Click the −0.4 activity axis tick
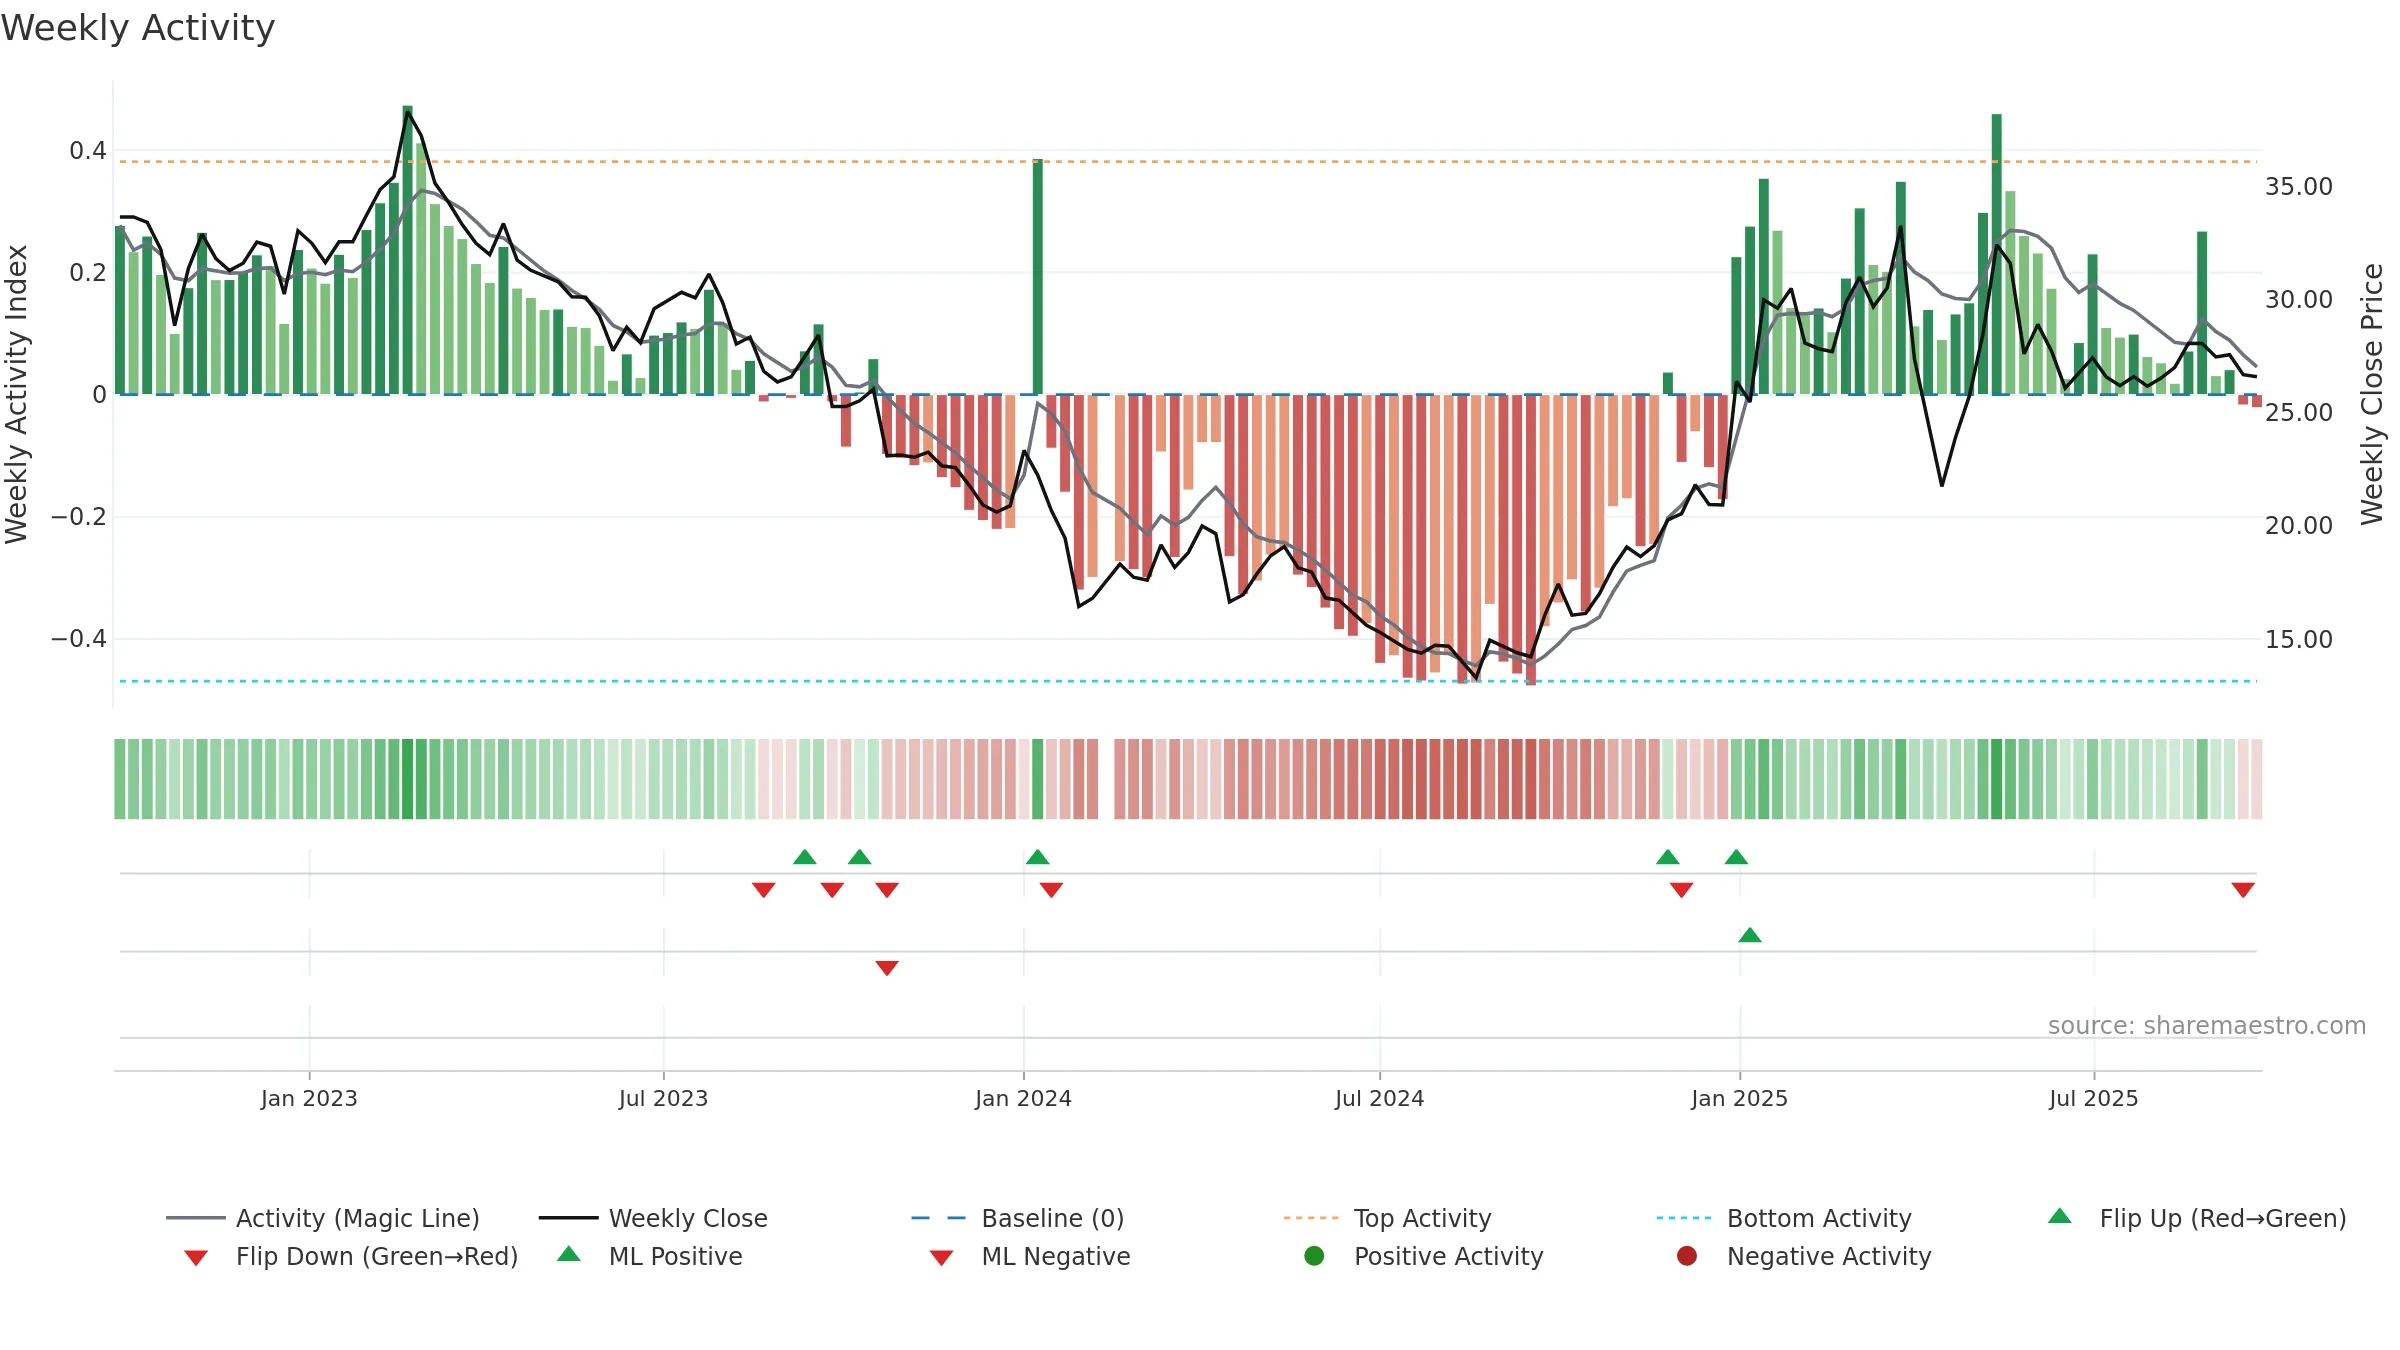 79,639
